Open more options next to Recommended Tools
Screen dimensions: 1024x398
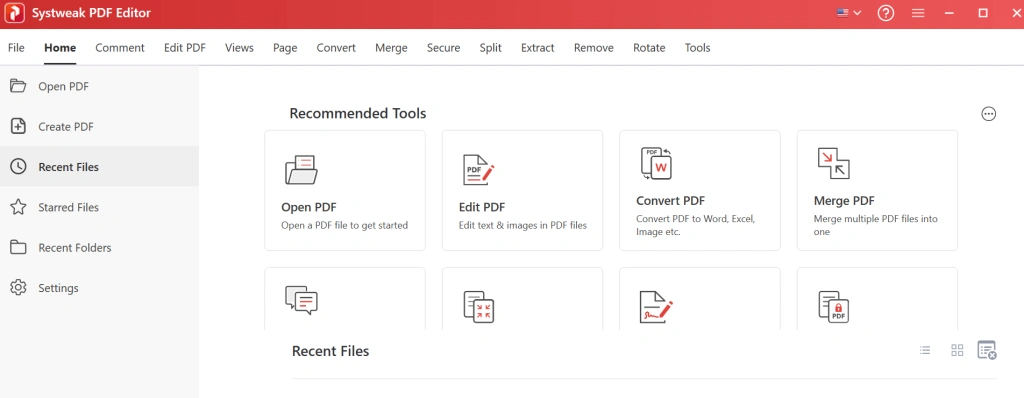point(989,114)
